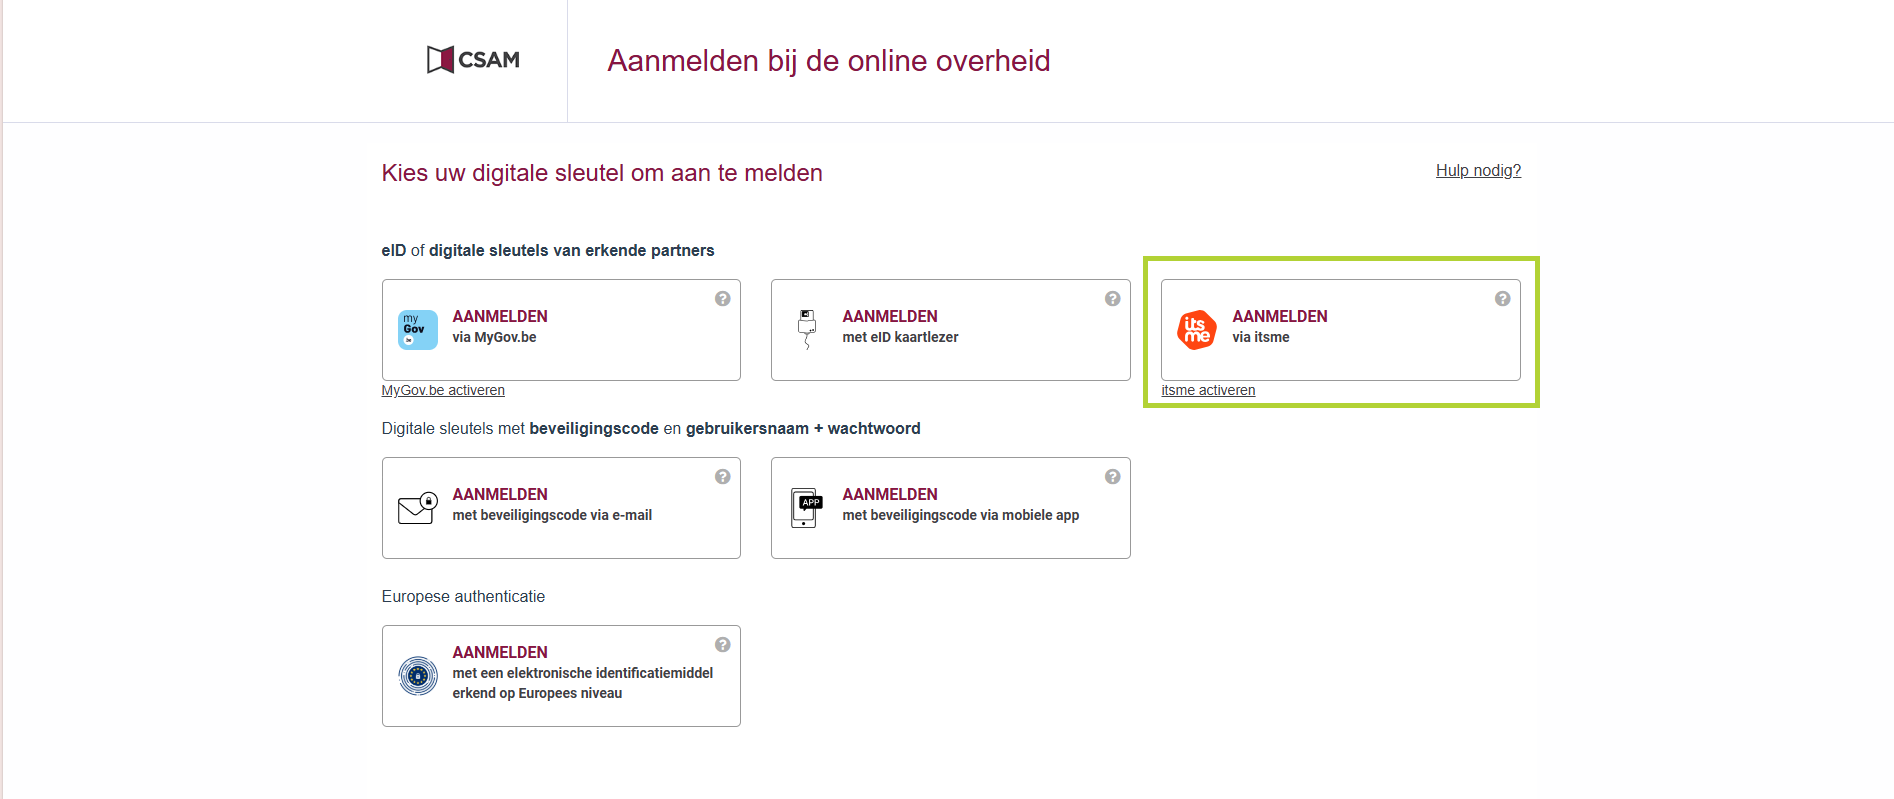Click the CSAM logo
The image size is (1894, 799).
coord(473,60)
